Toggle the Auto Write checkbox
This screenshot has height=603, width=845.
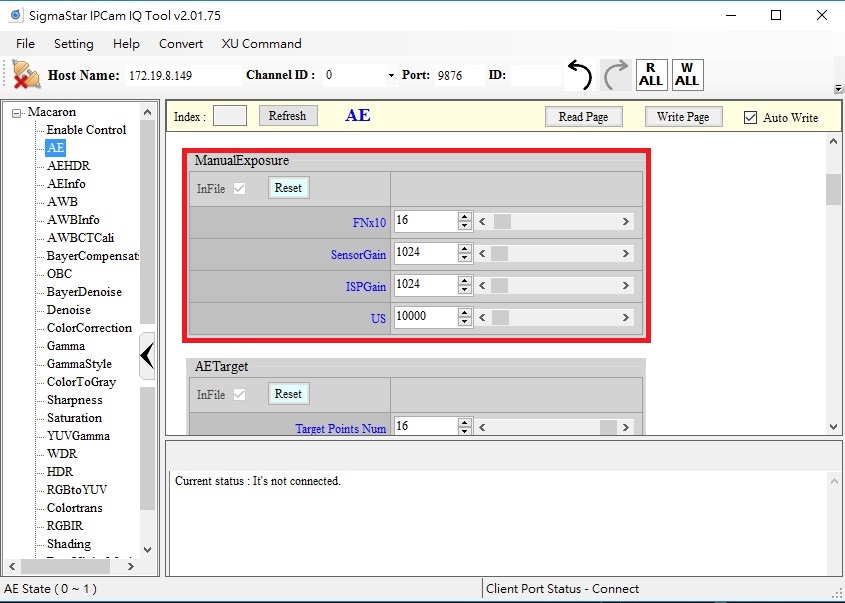[751, 118]
